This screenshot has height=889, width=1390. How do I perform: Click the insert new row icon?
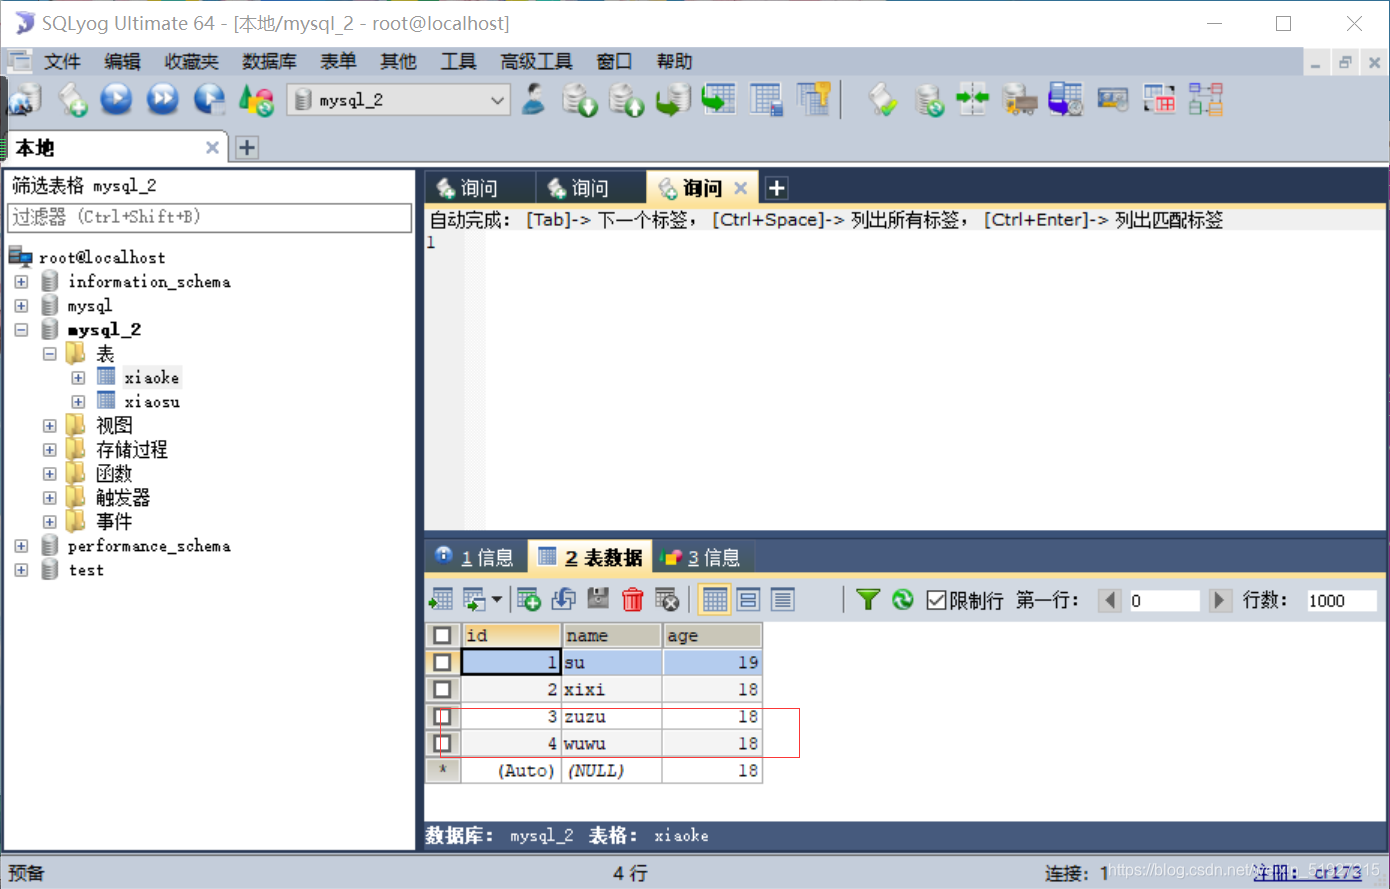[x=529, y=600]
